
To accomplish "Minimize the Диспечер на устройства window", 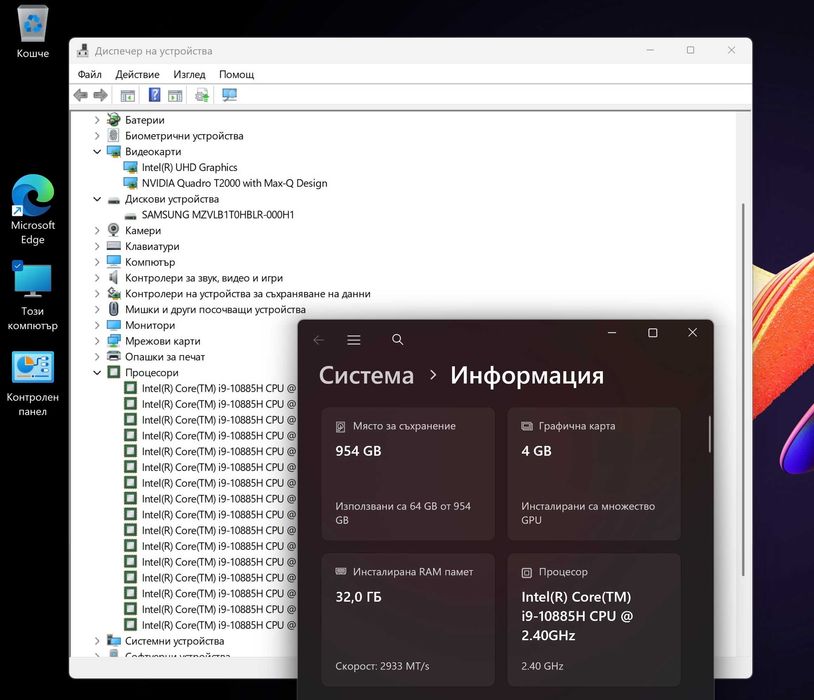I will (x=650, y=50).
